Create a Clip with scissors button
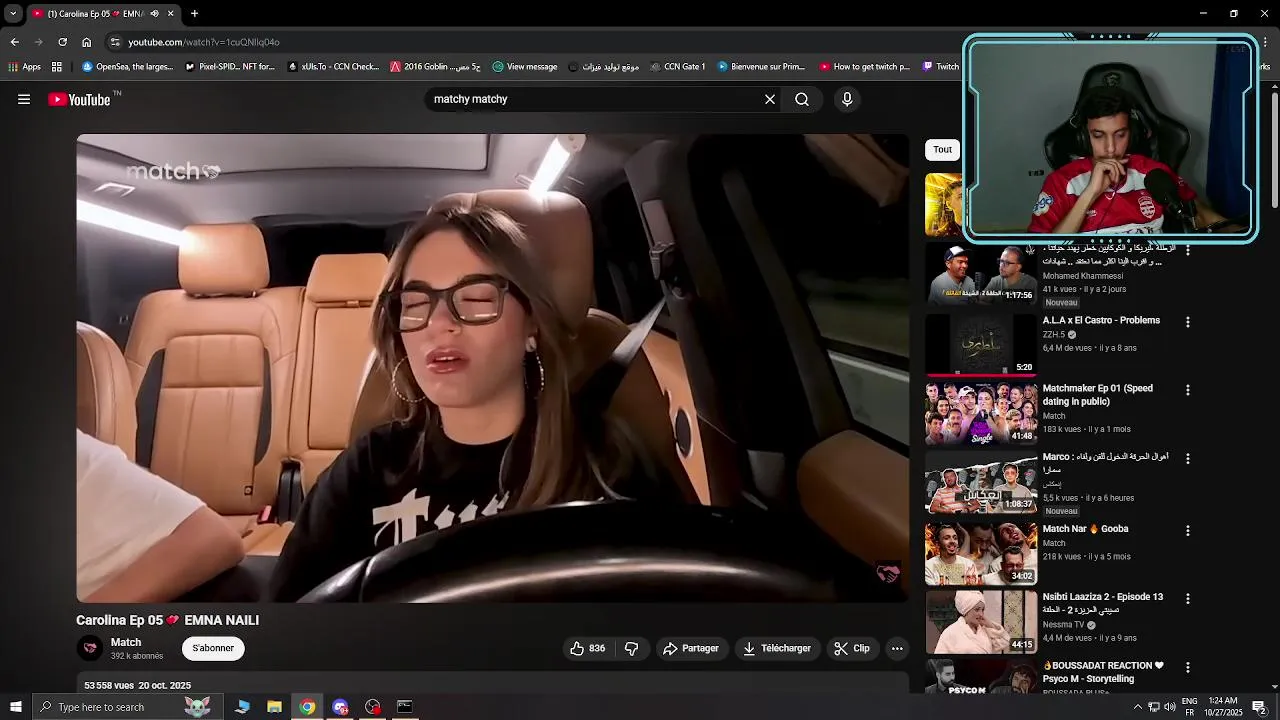Viewport: 1280px width, 720px height. (x=852, y=648)
